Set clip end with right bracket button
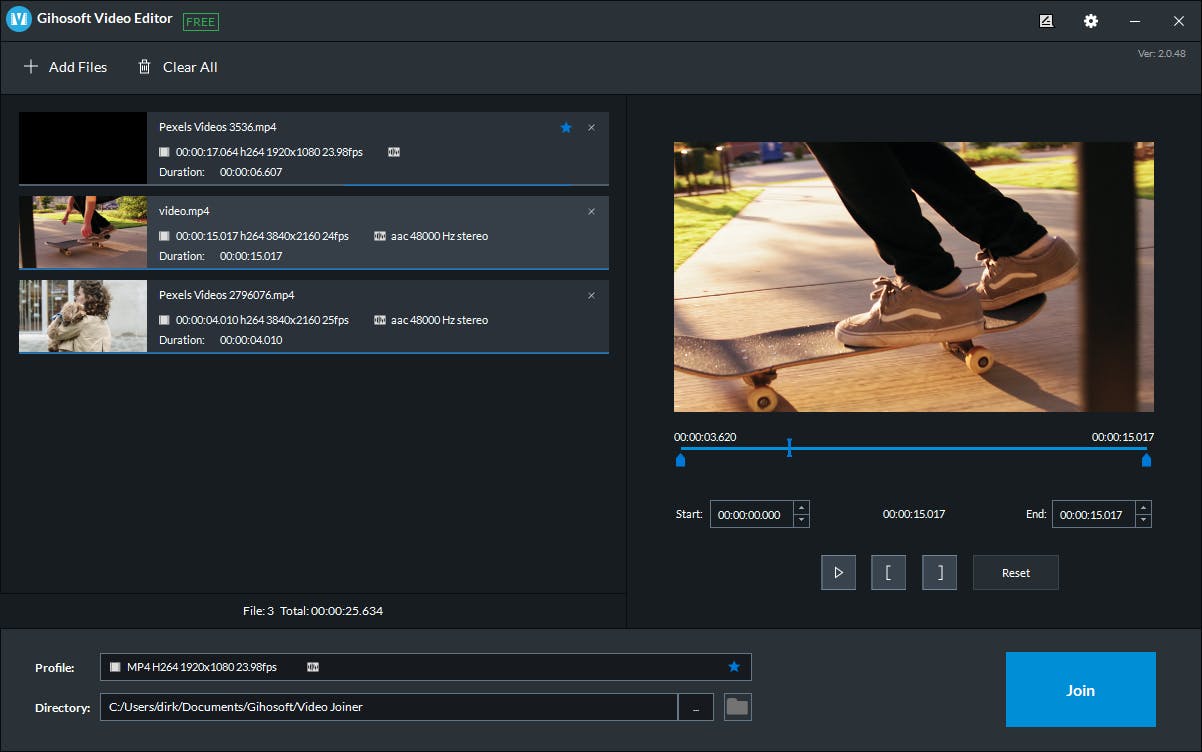This screenshot has width=1202, height=752. (x=939, y=573)
